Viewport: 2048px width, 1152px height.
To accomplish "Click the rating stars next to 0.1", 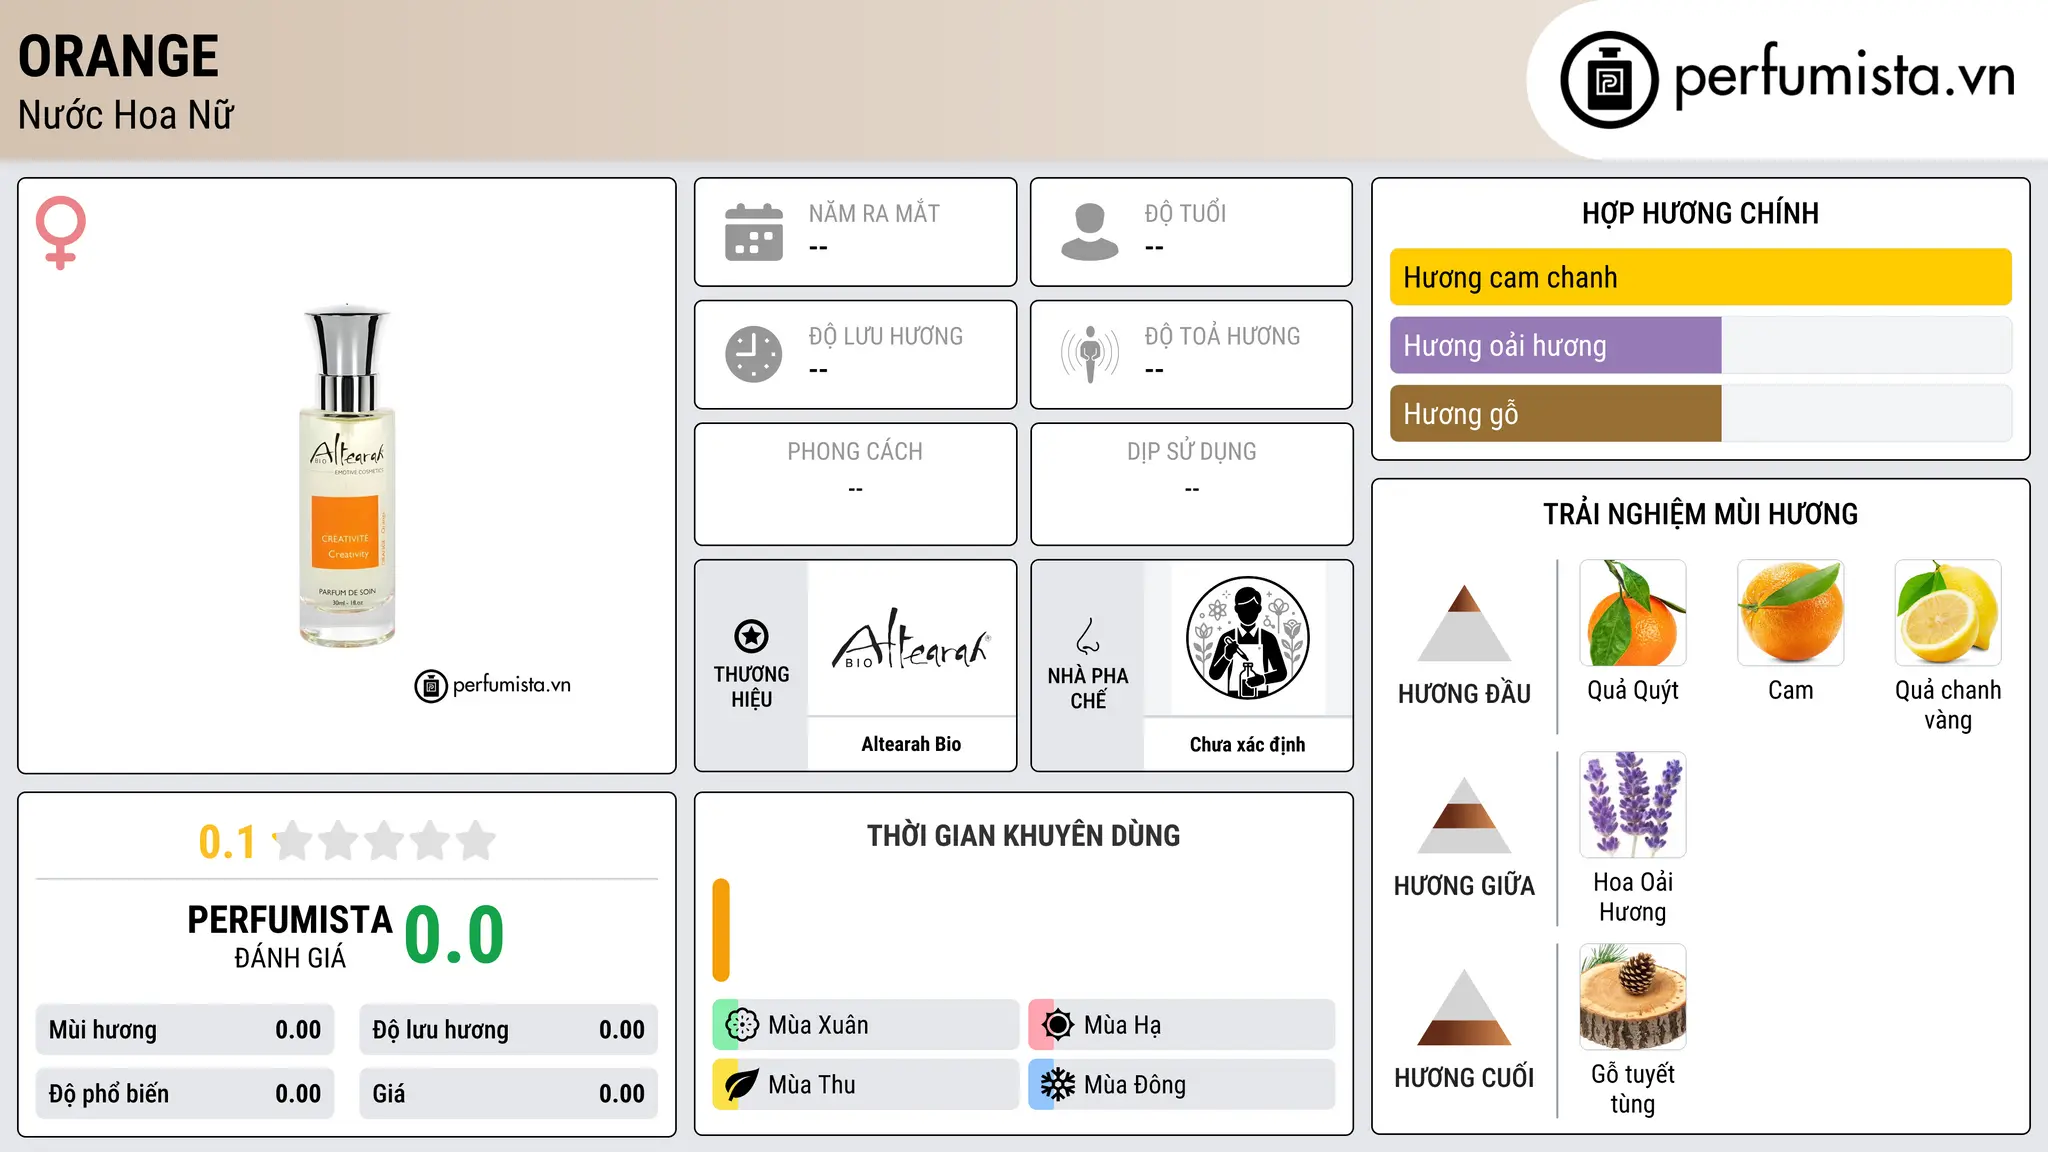I will [x=384, y=841].
